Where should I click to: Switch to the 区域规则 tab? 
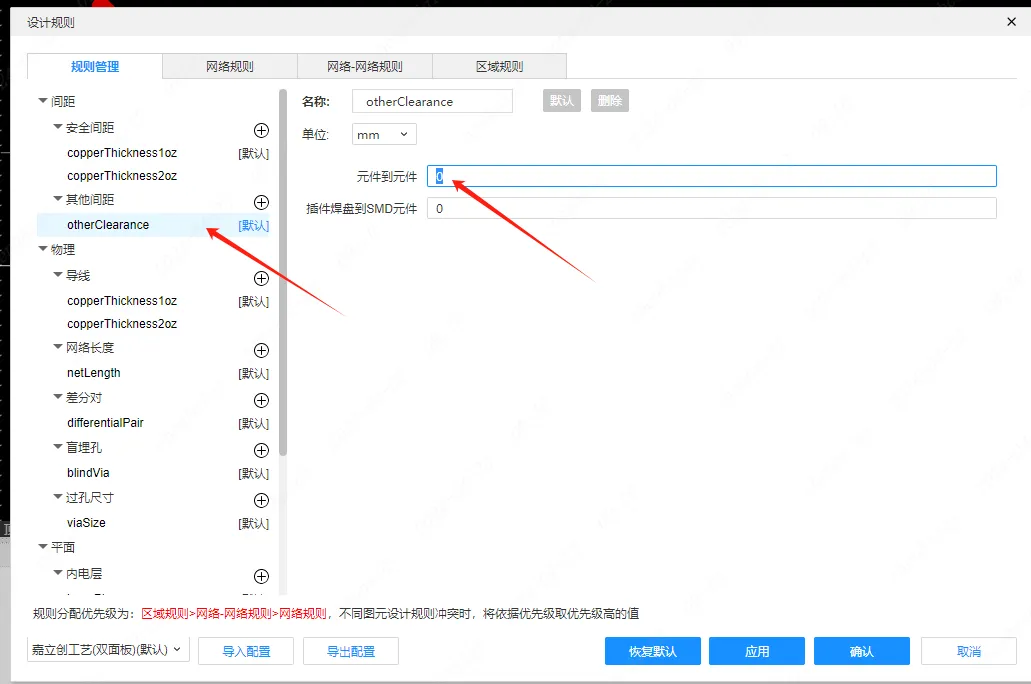click(499, 67)
